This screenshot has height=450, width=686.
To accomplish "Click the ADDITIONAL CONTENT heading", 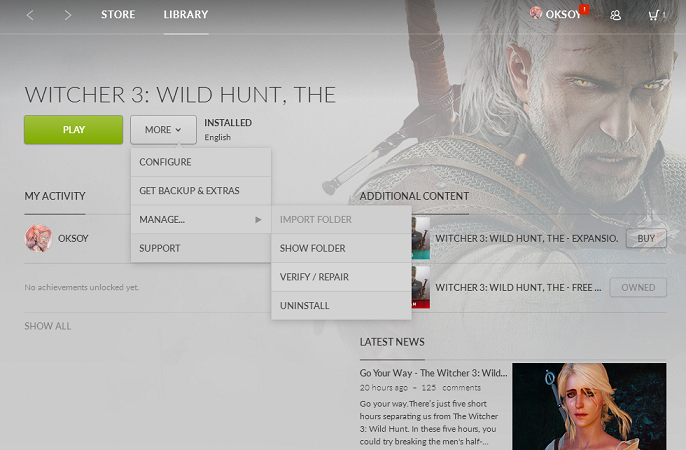I will (x=414, y=196).
